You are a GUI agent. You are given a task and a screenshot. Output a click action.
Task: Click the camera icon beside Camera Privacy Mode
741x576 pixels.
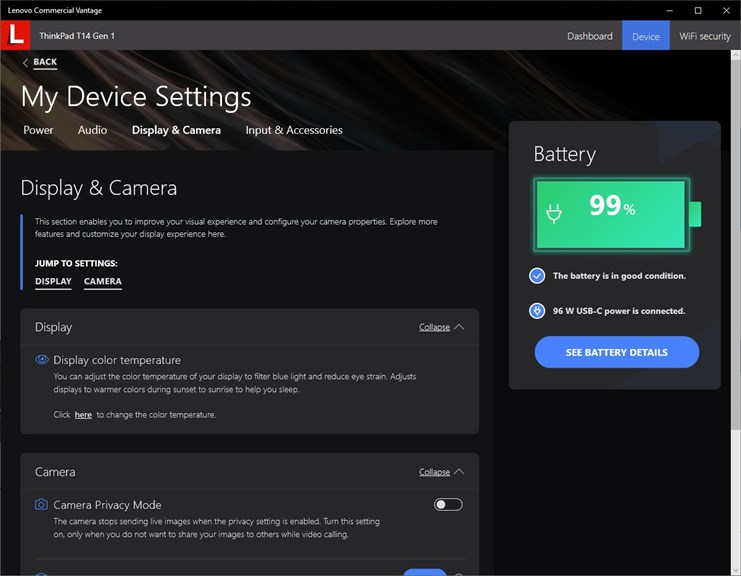tap(42, 504)
